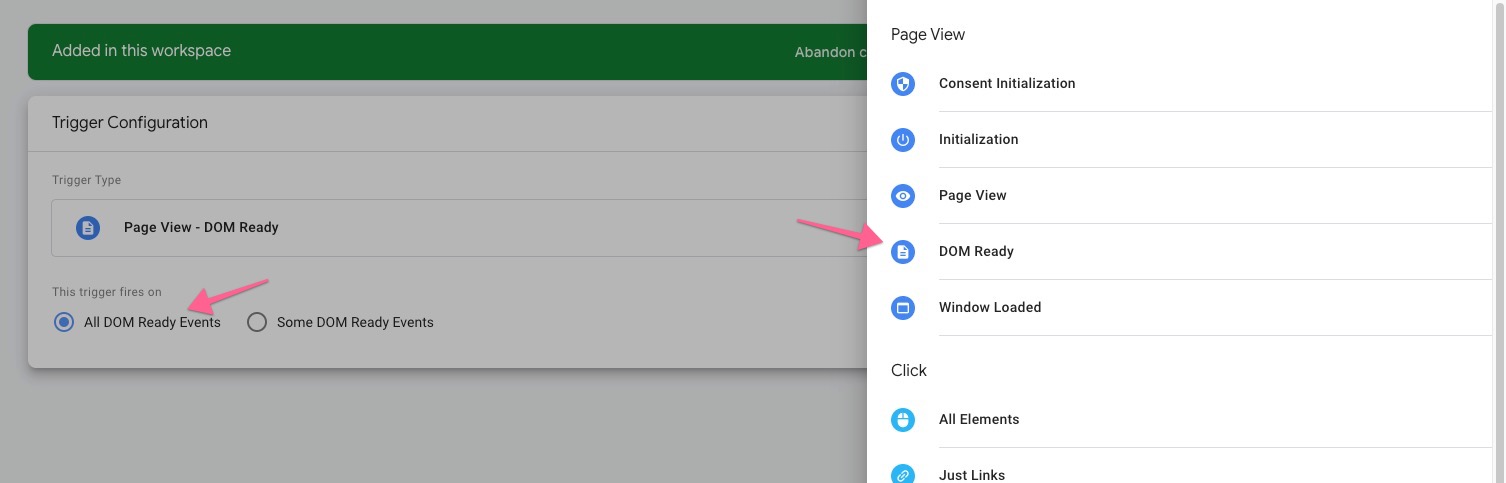Click the Trigger Type label
This screenshot has width=1506, height=483.
pyautogui.click(x=87, y=181)
